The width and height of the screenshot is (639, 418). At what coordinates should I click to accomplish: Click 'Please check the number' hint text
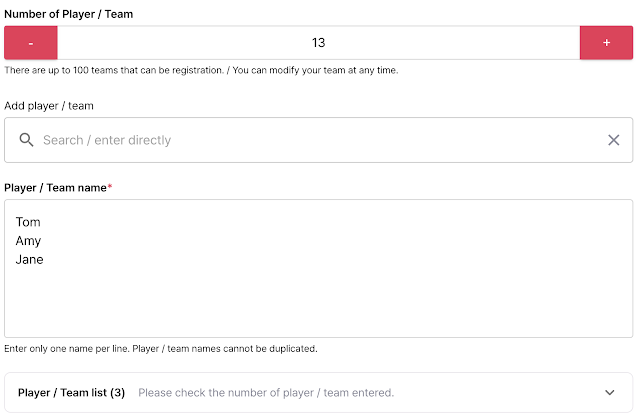(266, 393)
